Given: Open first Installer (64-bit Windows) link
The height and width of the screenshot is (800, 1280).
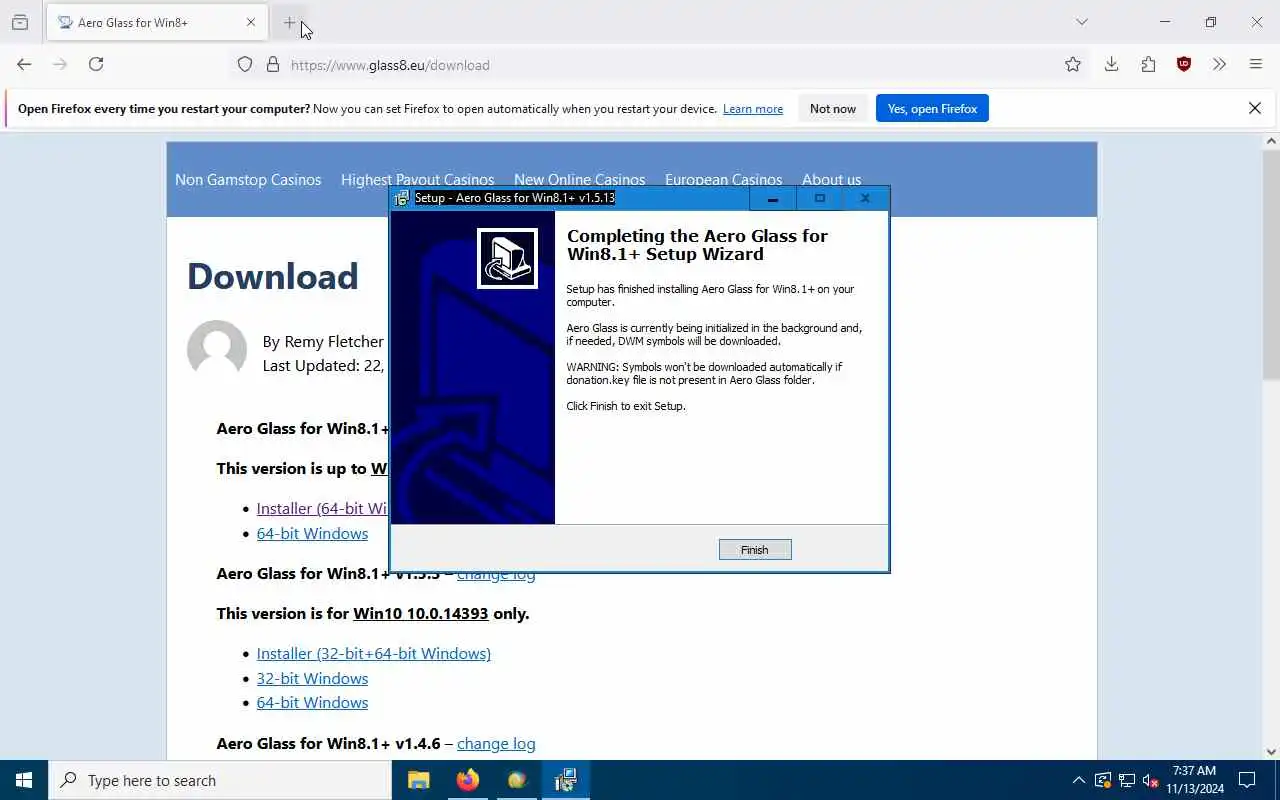Looking at the screenshot, I should click(322, 509).
